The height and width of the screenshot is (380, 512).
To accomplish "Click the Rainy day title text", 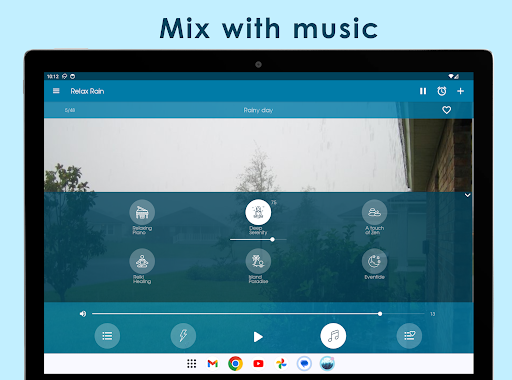I will click(258, 110).
